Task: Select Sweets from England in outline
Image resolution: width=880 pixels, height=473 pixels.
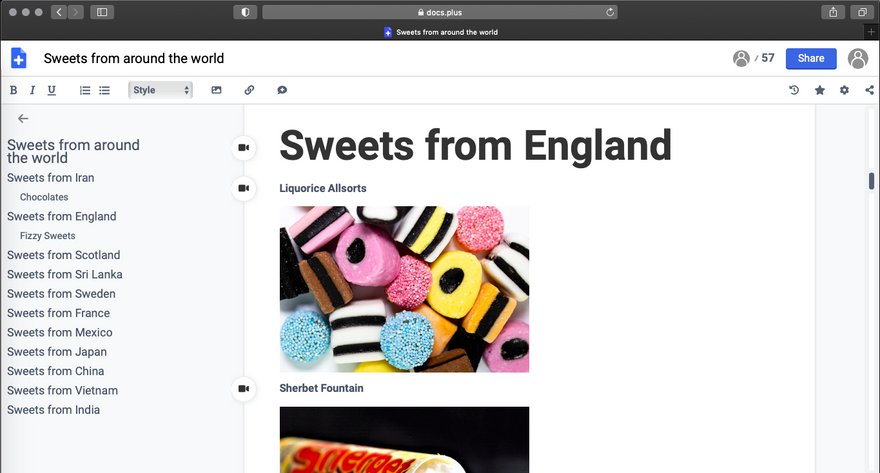Action: tap(62, 217)
